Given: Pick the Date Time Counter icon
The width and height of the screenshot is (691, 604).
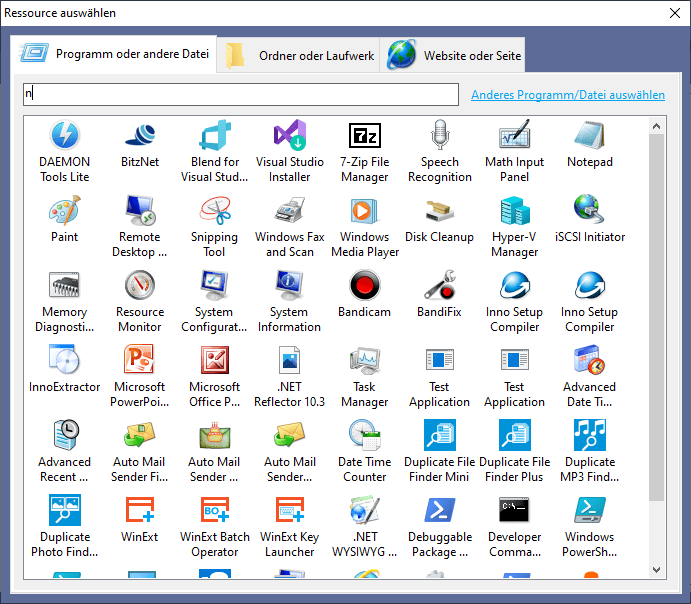Looking at the screenshot, I should 364,434.
